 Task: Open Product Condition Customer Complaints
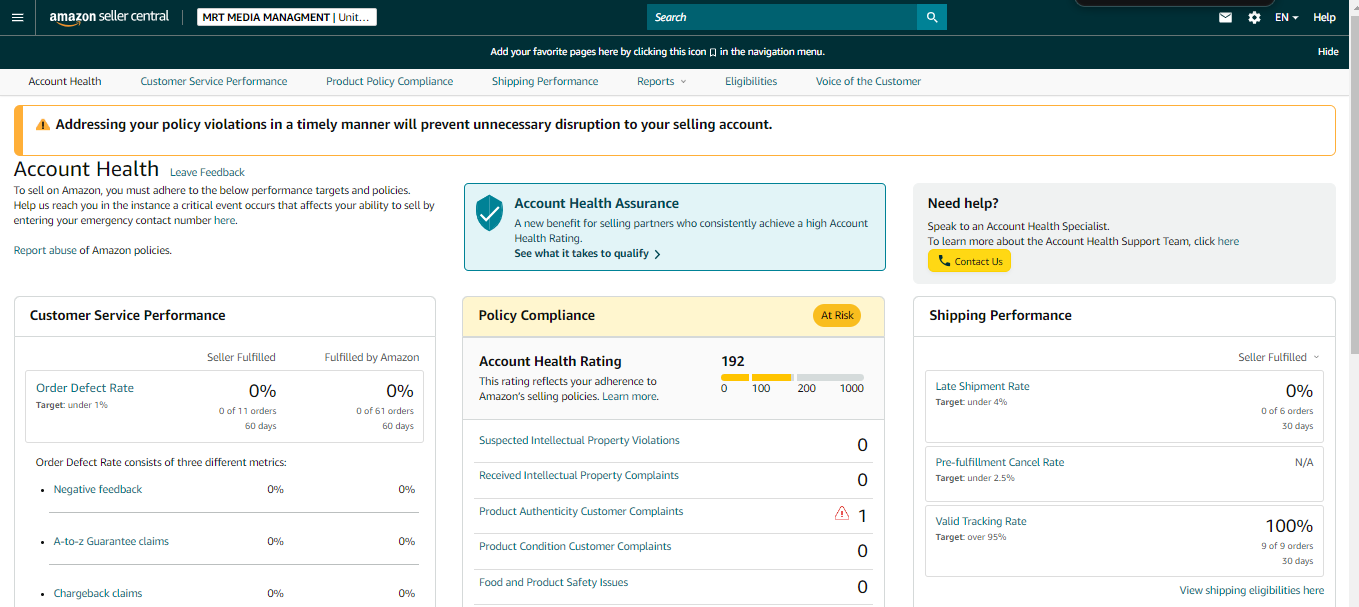575,546
